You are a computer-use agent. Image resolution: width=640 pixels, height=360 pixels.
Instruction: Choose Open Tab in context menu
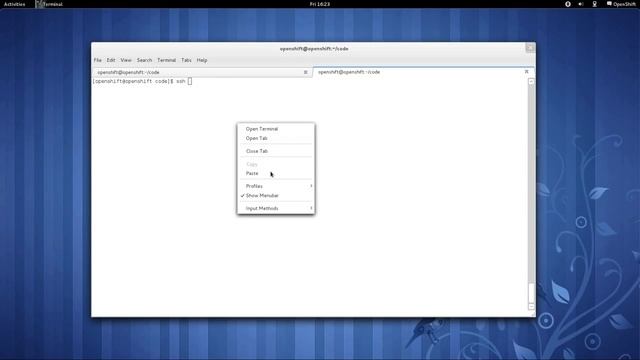(276, 138)
